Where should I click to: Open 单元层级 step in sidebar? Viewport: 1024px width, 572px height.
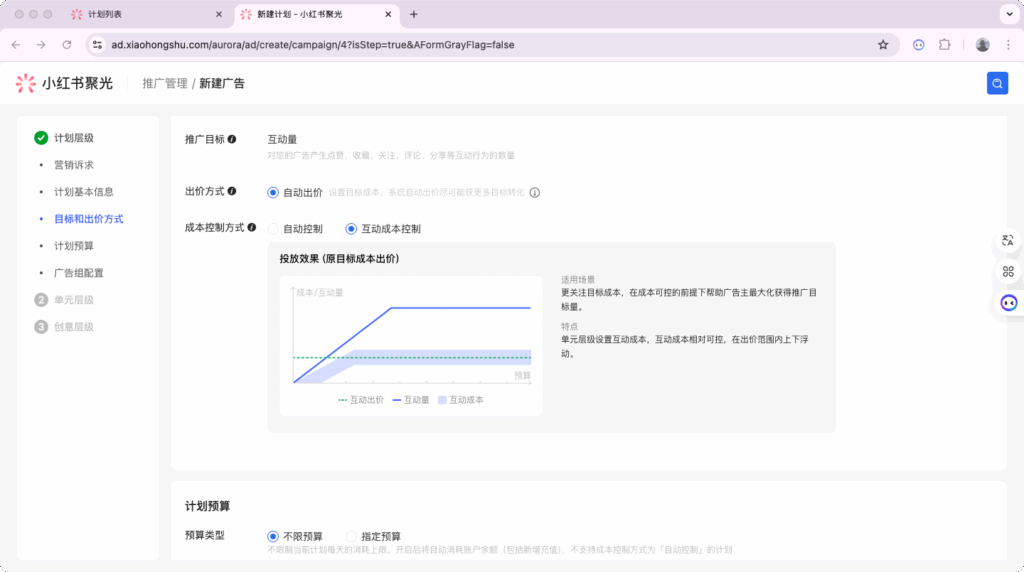[x=74, y=300]
